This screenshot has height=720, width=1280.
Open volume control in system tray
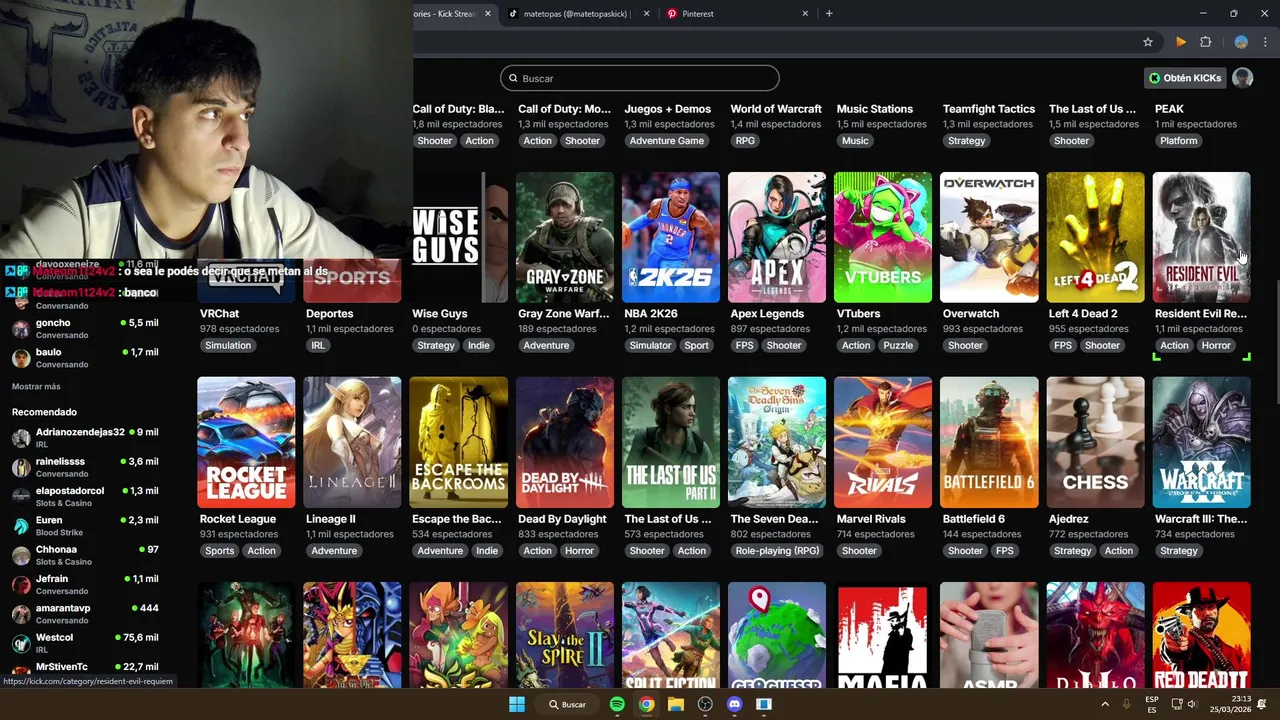1191,704
